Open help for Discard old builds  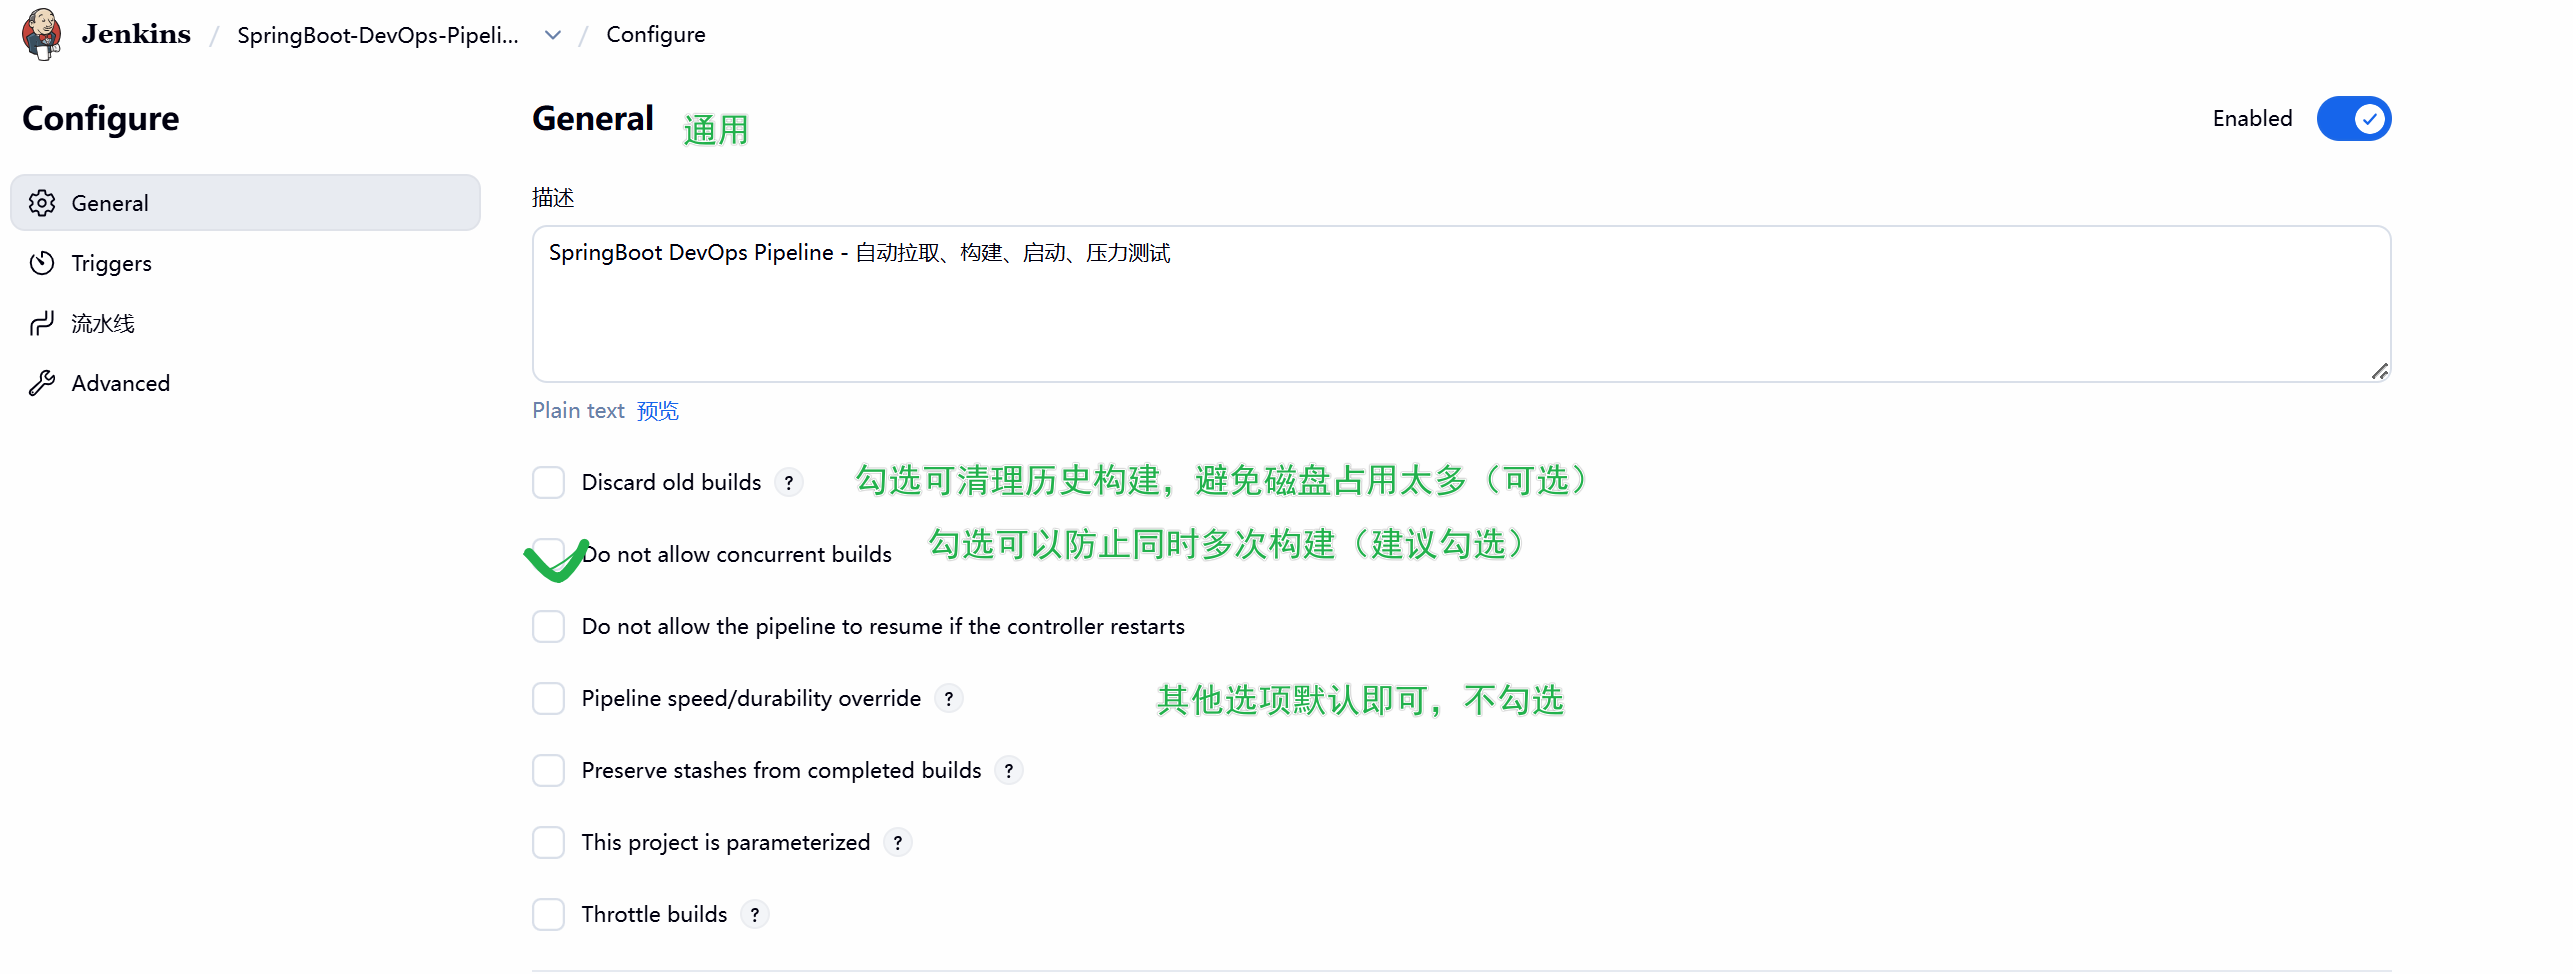789,483
